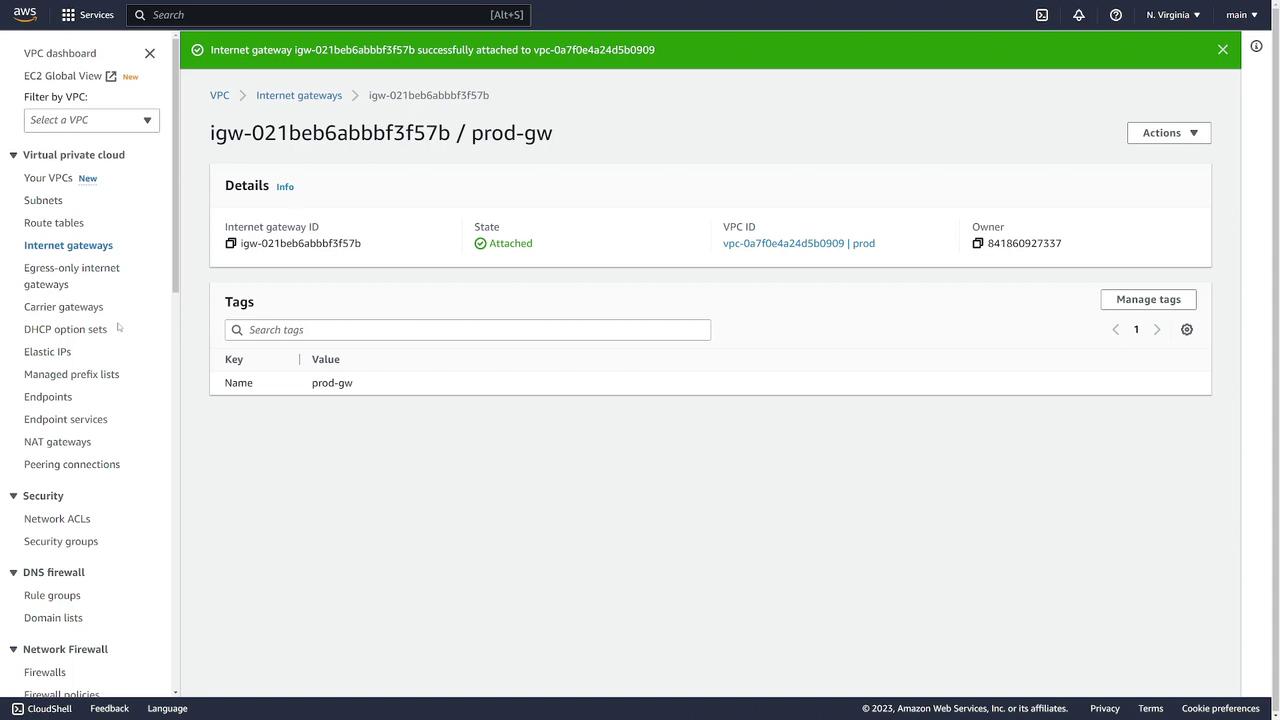This screenshot has width=1280, height=720.
Task: Open the main account menu
Action: pyautogui.click(x=1242, y=15)
